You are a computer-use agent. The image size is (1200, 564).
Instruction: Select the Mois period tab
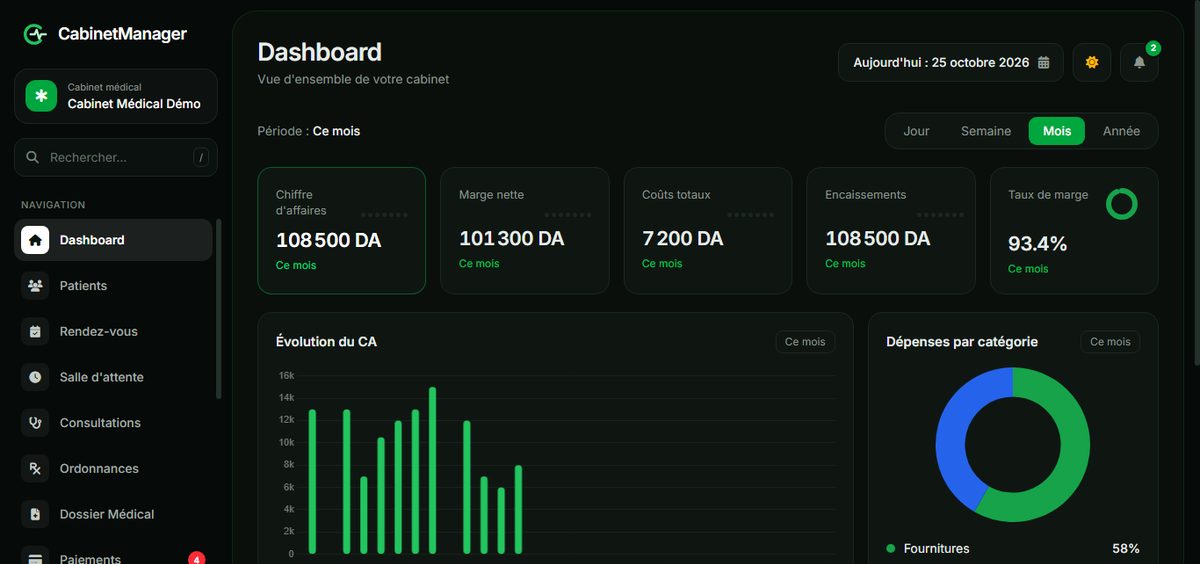(1057, 131)
